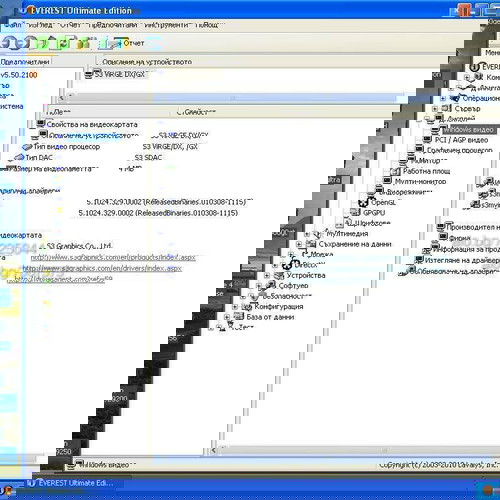
Task: Open the s3graphics products index link
Action: (x=113, y=257)
